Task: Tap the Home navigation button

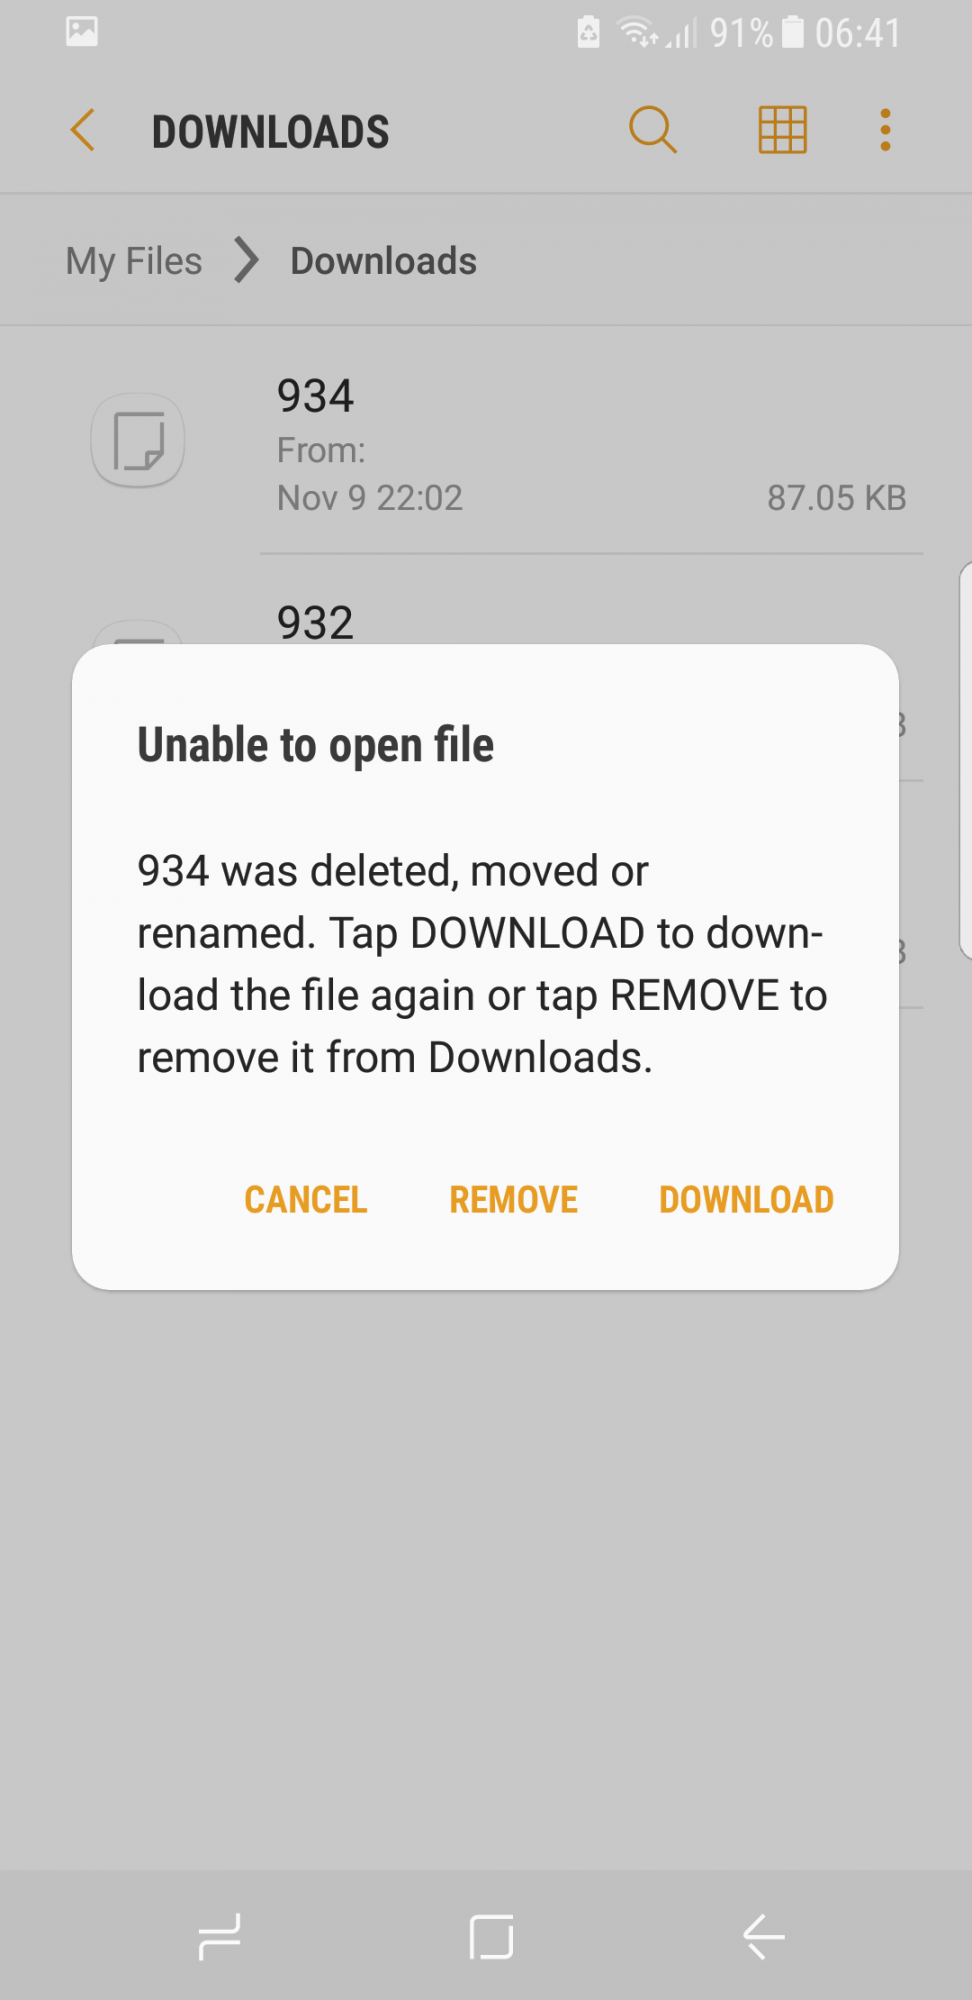Action: click(x=491, y=1937)
